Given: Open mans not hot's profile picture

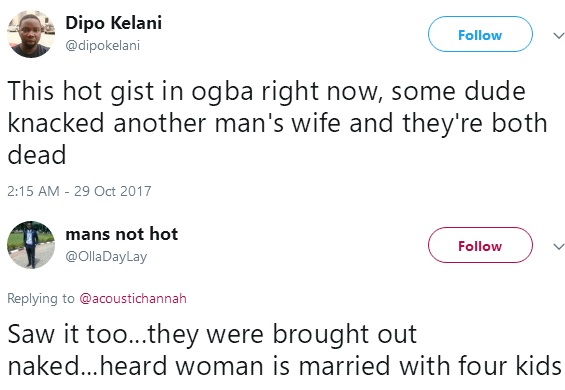Looking at the screenshot, I should pyautogui.click(x=31, y=245).
